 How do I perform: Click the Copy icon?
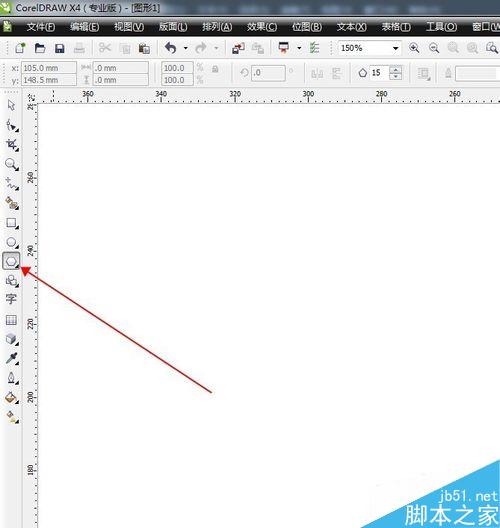click(125, 48)
